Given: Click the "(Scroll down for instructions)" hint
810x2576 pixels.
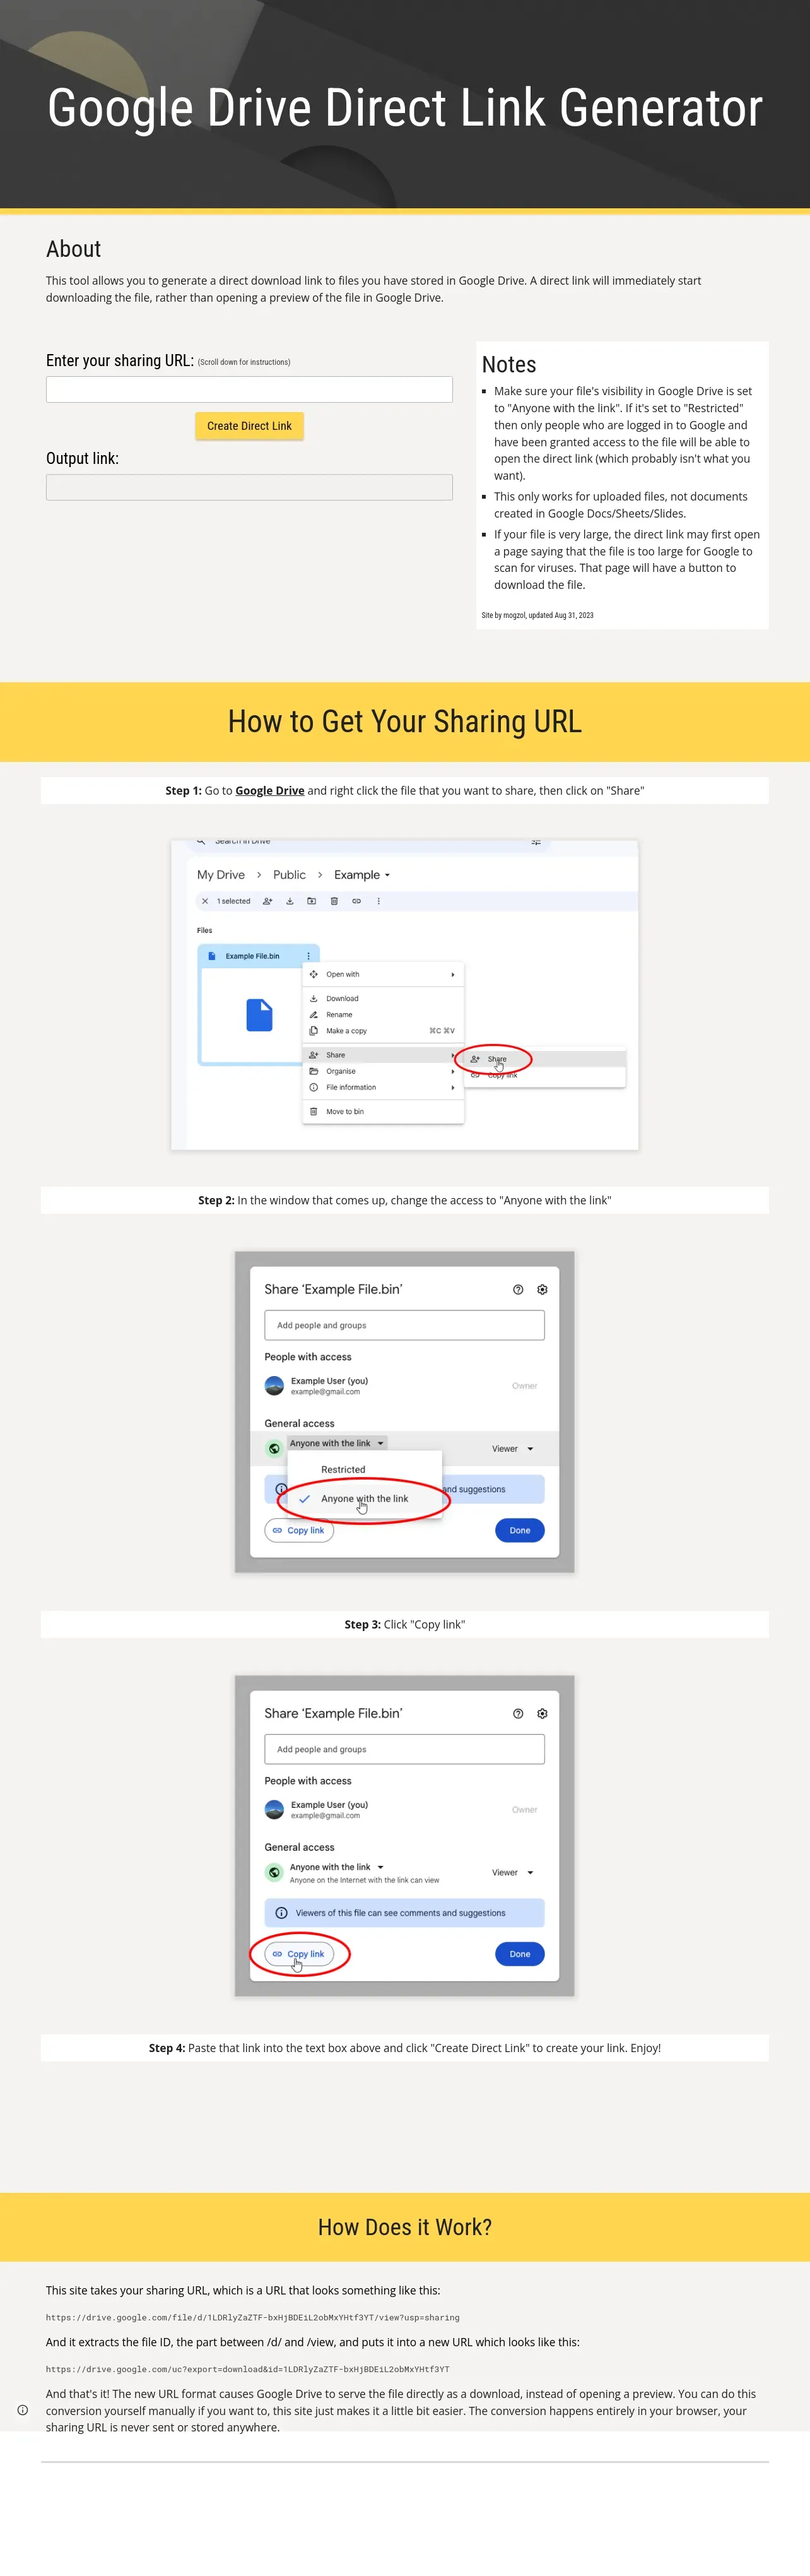Looking at the screenshot, I should 244,362.
